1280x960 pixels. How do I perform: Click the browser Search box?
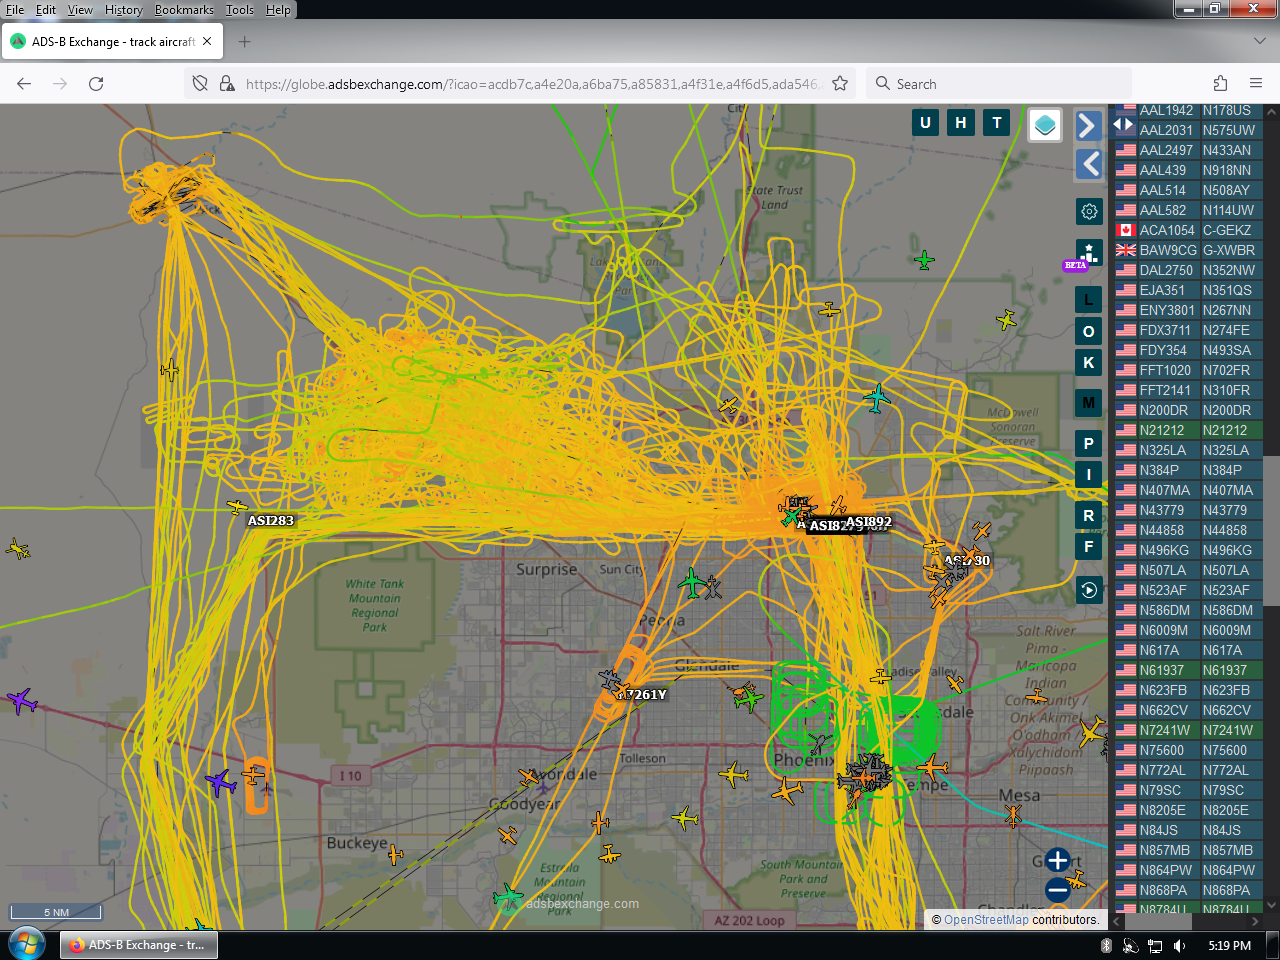point(1000,84)
